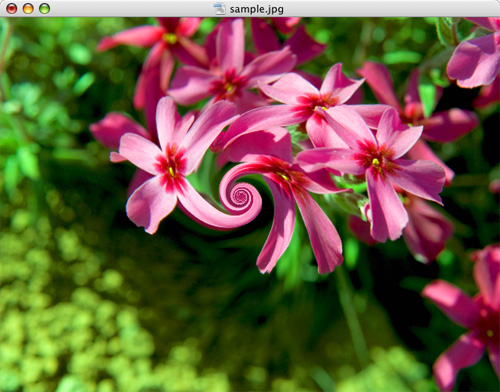Close the sample.jpg window
500x392 pixels.
(x=12, y=9)
